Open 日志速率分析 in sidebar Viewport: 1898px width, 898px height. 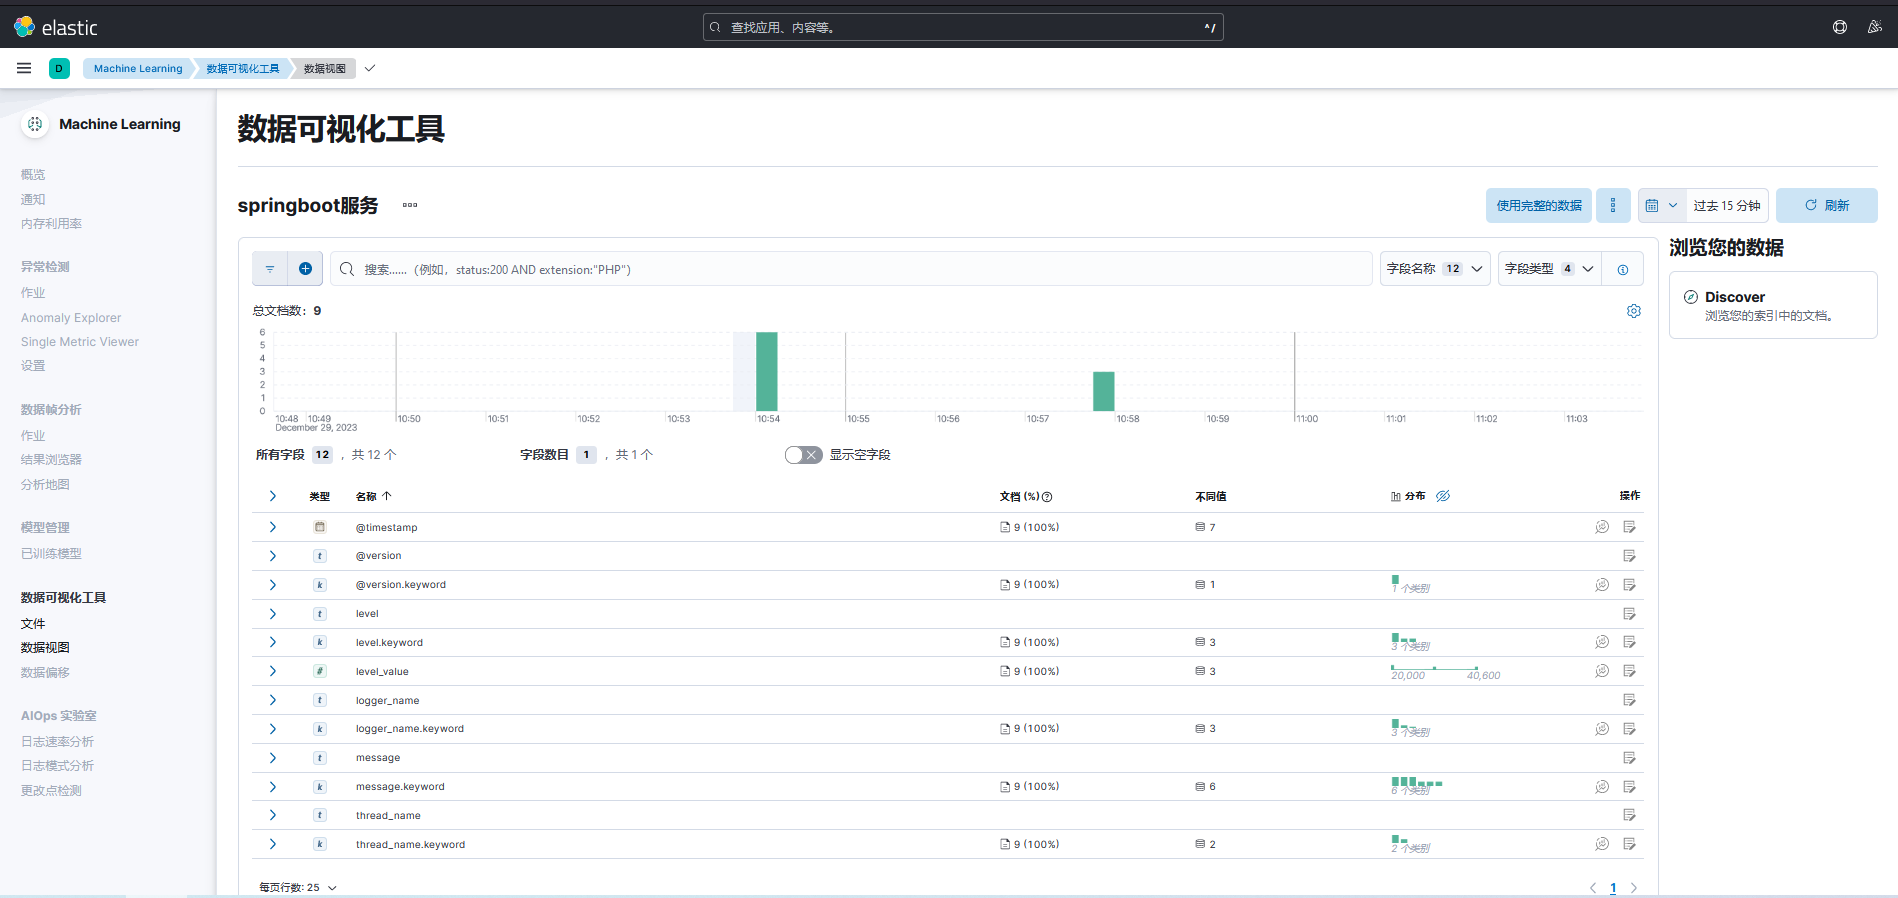coord(57,742)
